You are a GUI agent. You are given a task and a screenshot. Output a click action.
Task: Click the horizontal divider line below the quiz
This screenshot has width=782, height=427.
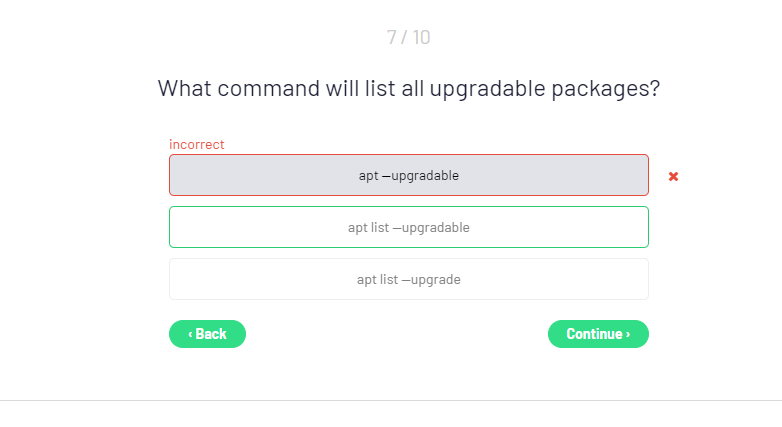click(x=390, y=400)
